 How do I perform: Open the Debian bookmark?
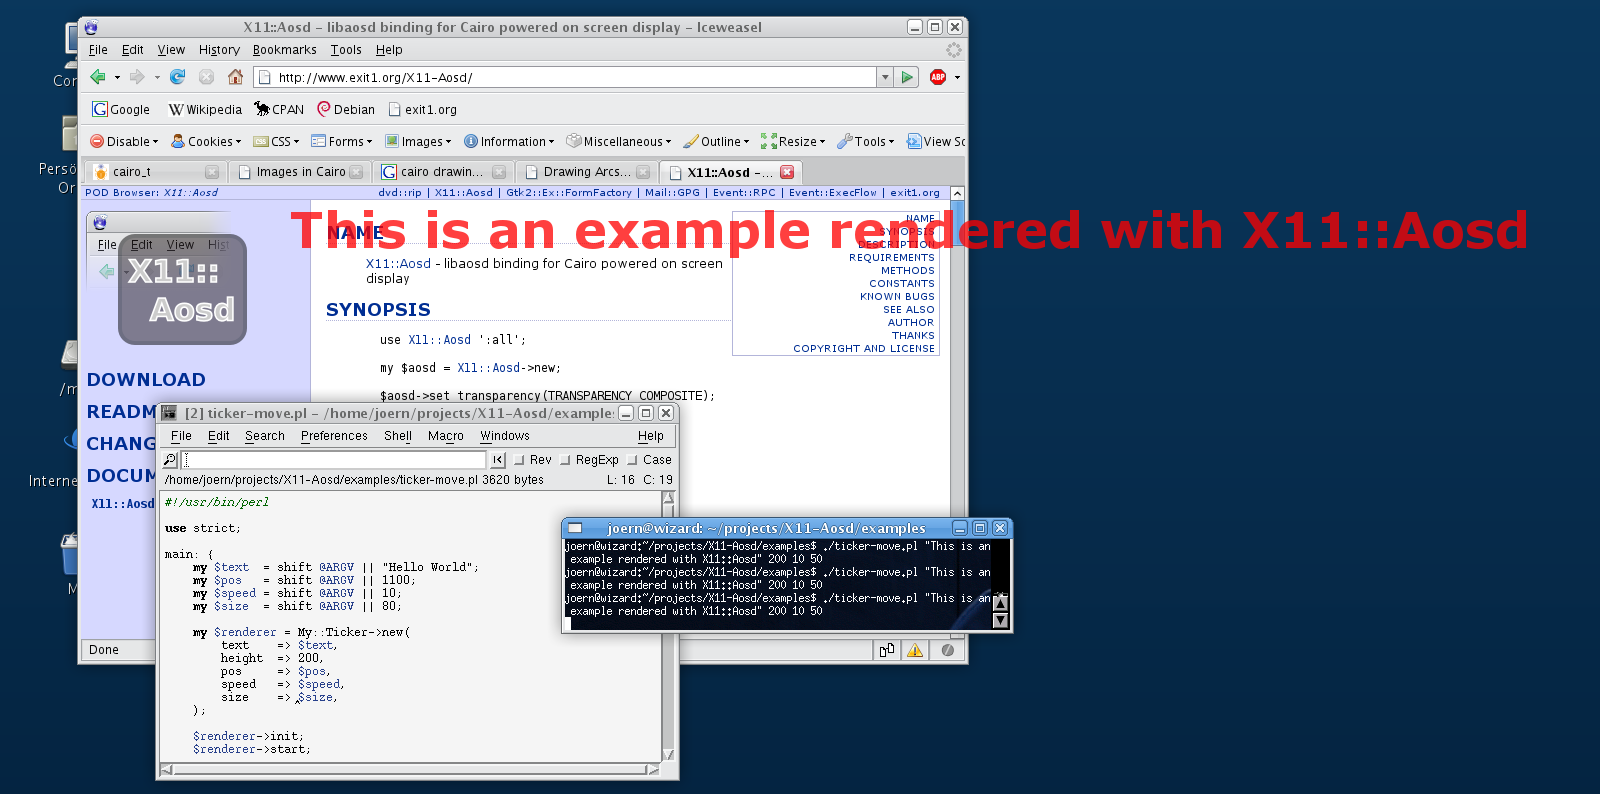(x=346, y=110)
